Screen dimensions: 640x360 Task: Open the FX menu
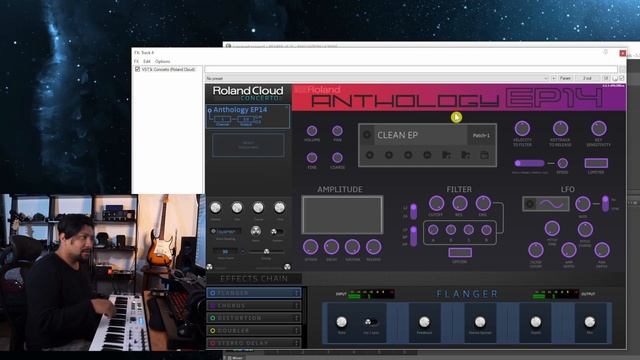136,61
